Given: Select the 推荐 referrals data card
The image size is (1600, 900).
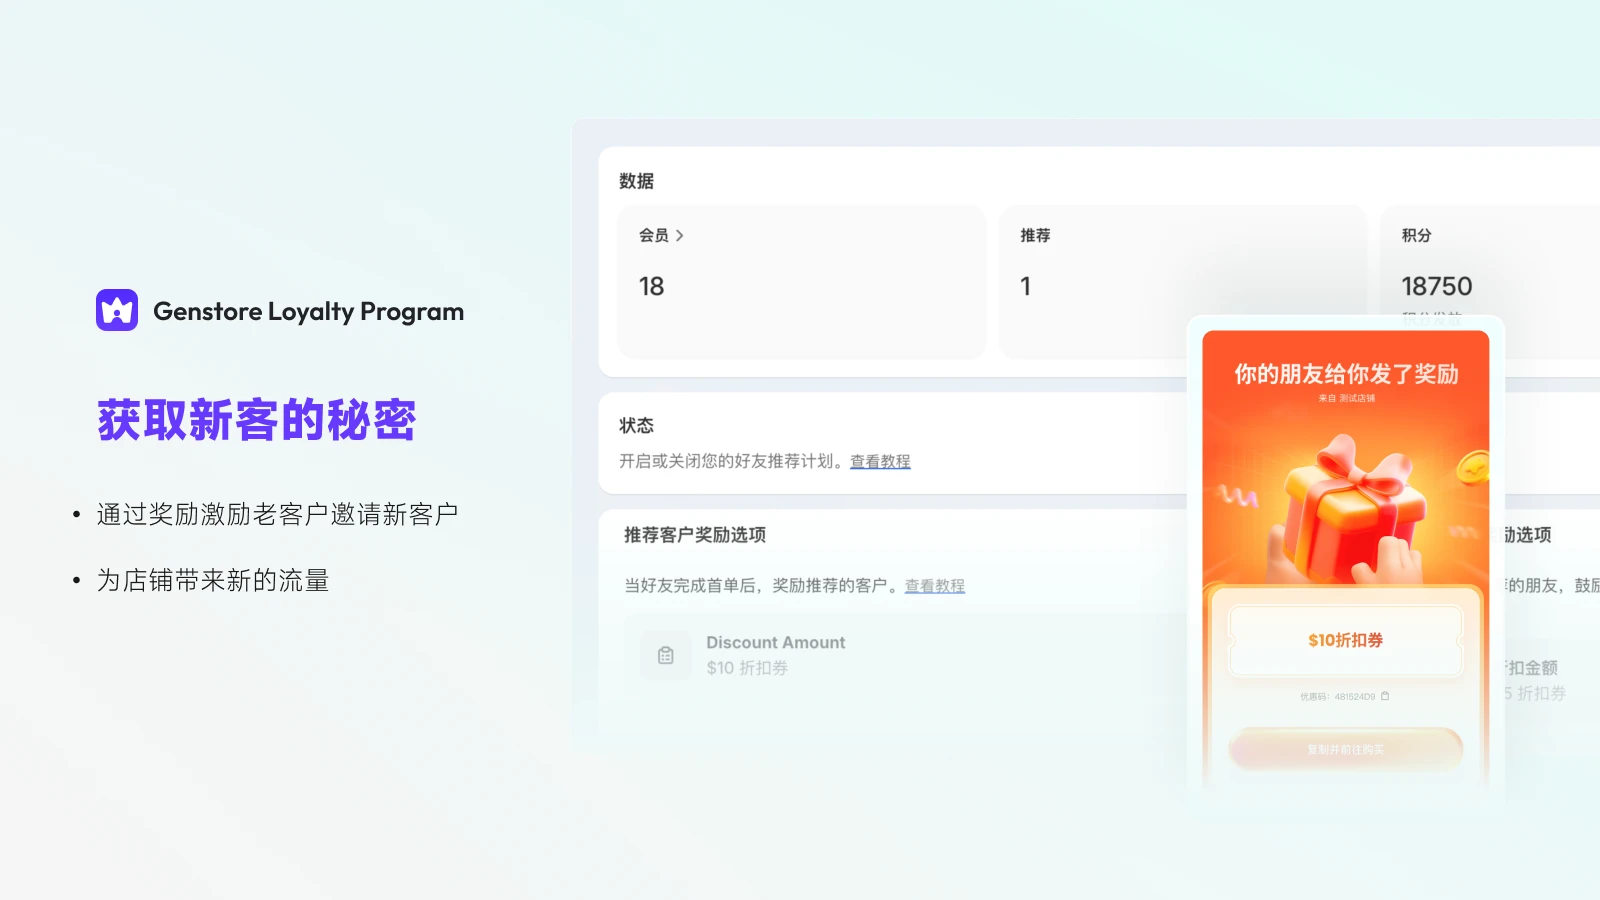Looking at the screenshot, I should coord(1183,282).
